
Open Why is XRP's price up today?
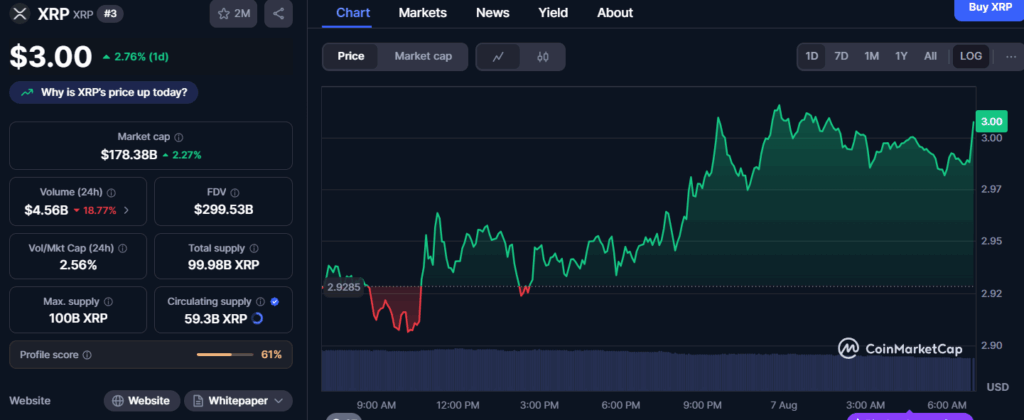point(104,93)
